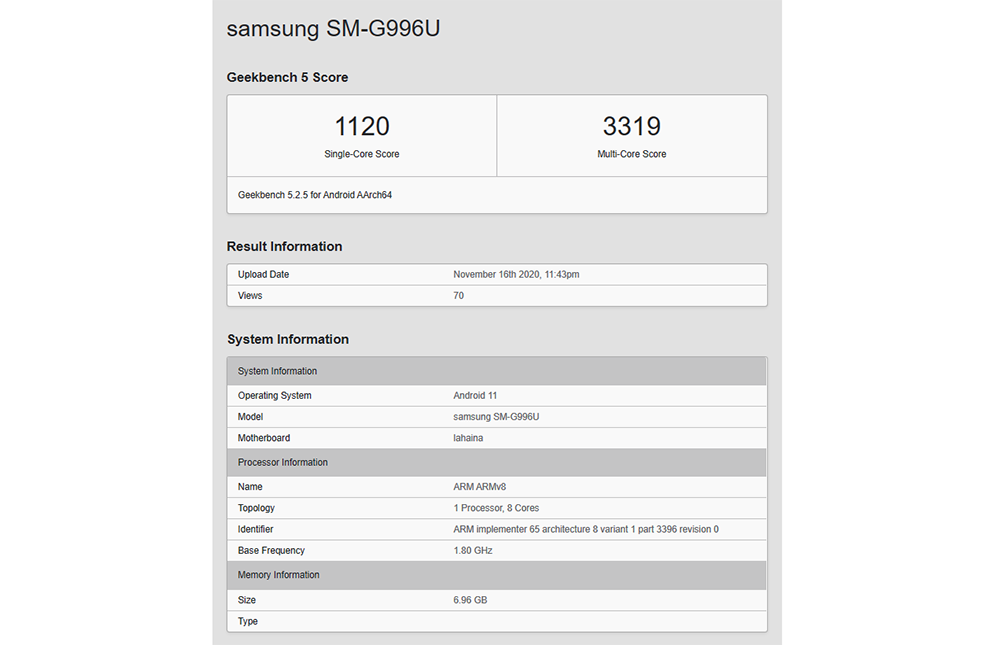Select the 1.80 GHz frequency value
The width and height of the screenshot is (1000, 645).
coord(473,550)
